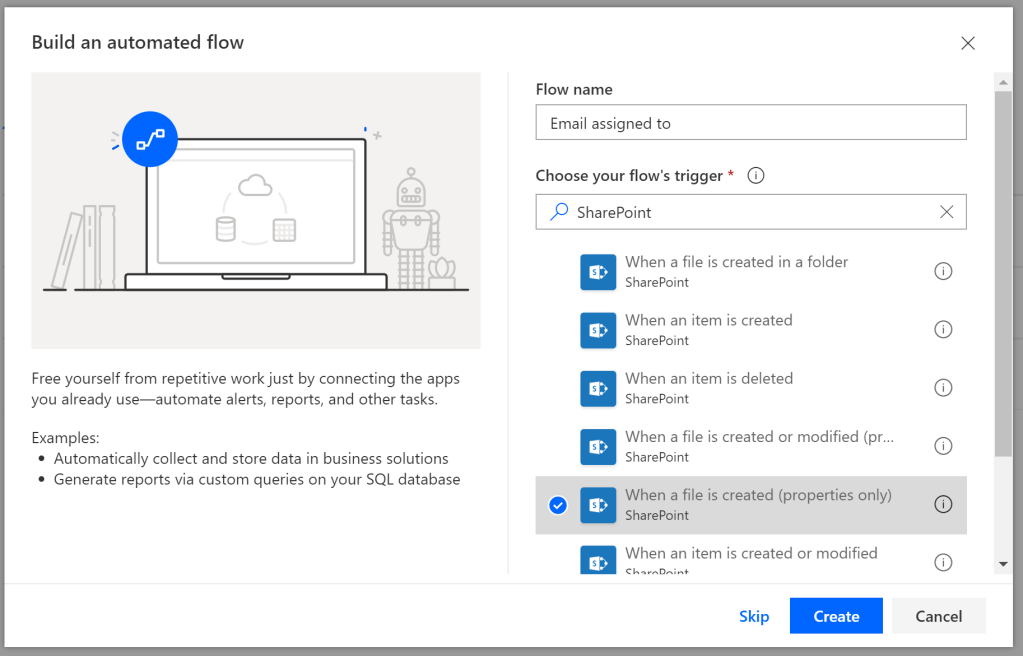1023x656 pixels.
Task: Open info for 'When a file is created in a folder'
Action: (942, 271)
